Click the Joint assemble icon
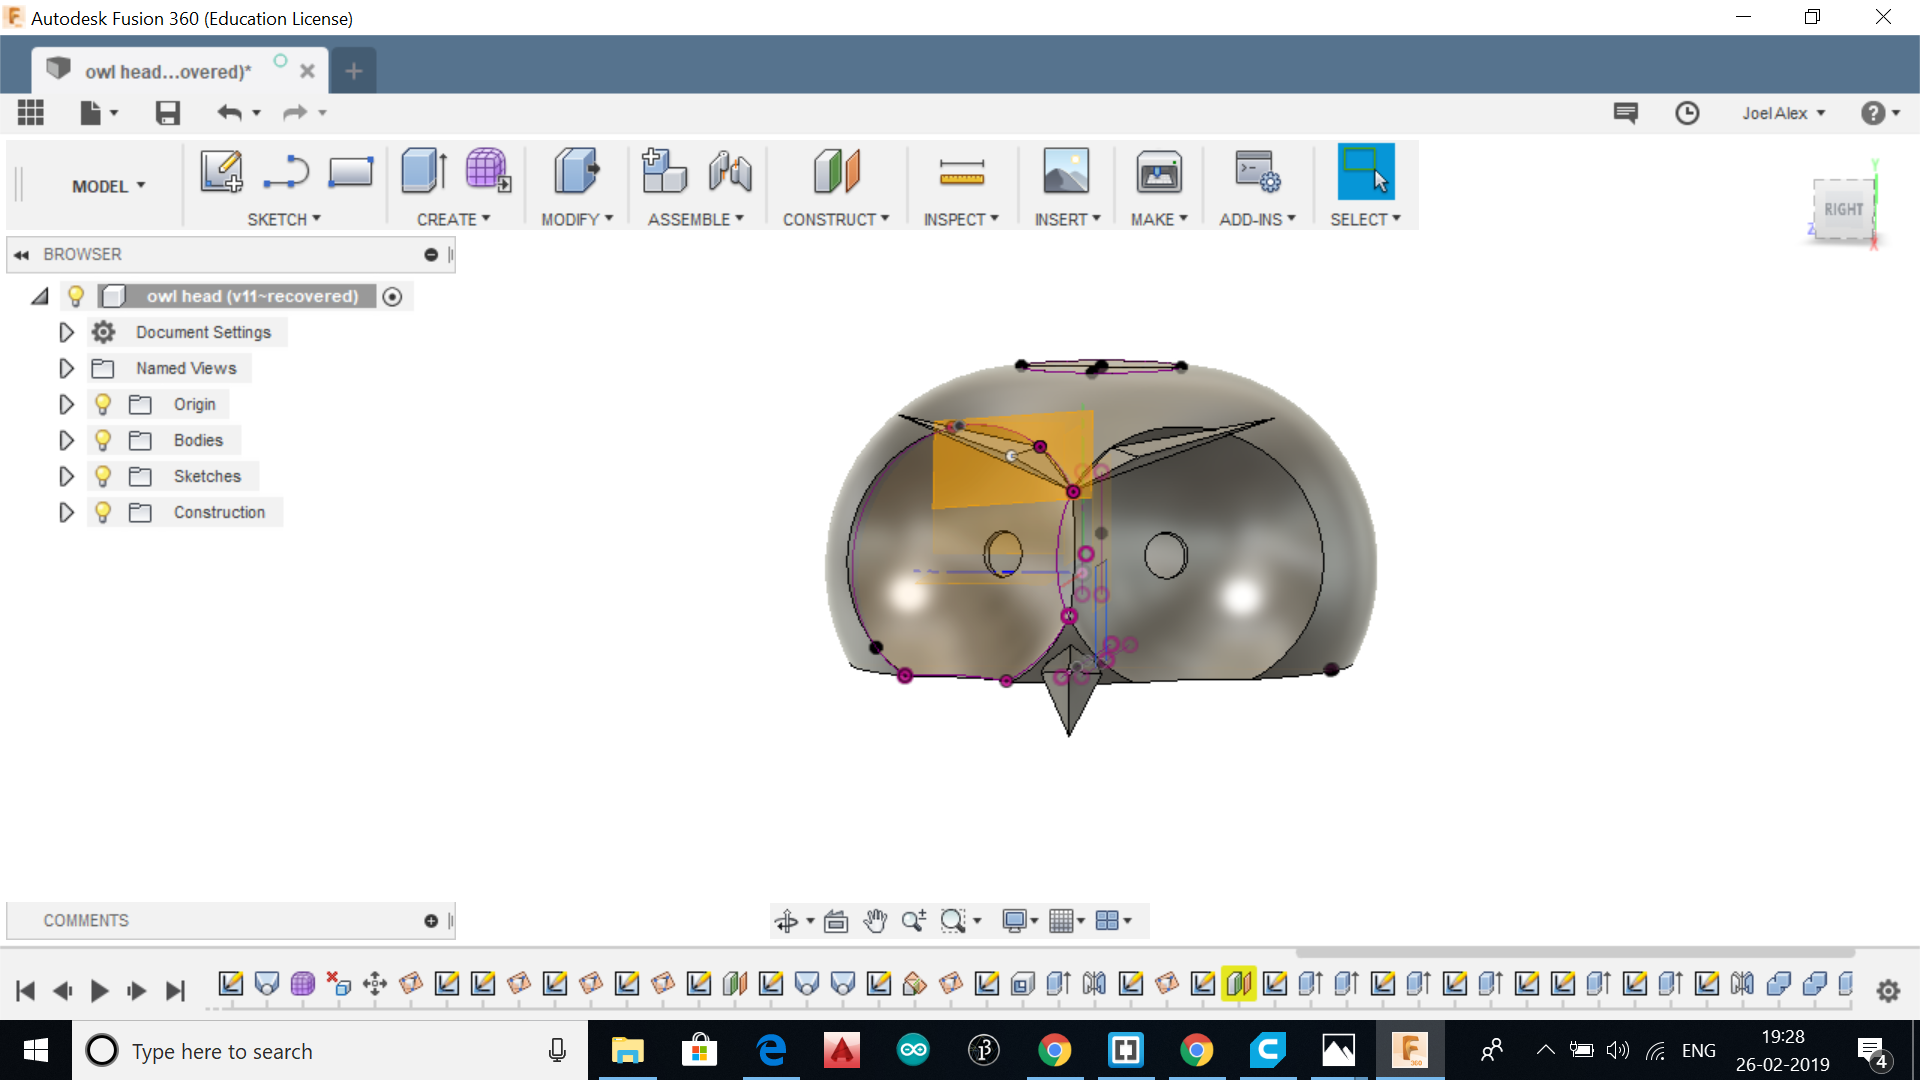 coord(730,171)
